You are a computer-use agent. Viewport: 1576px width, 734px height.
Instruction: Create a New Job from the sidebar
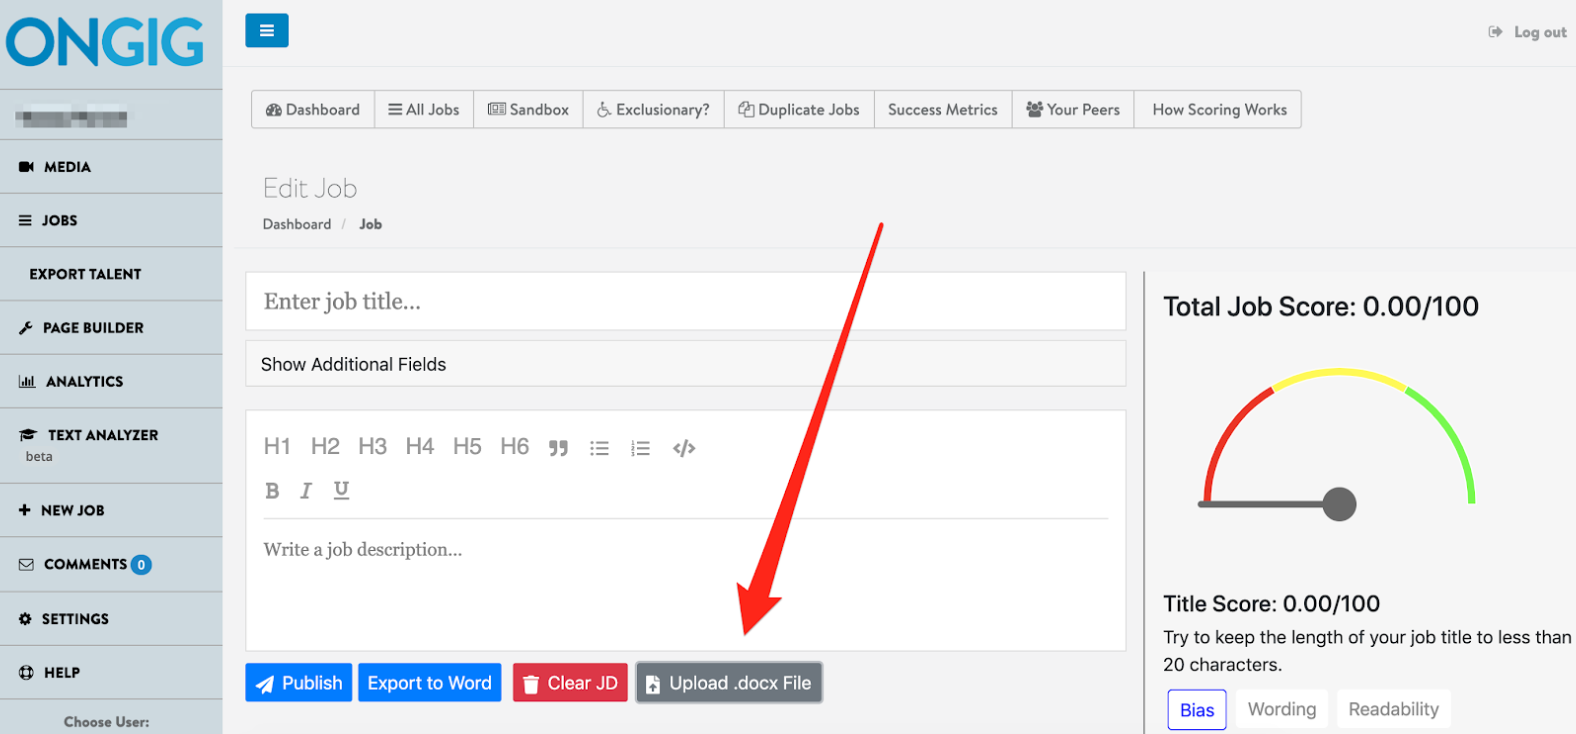coord(111,510)
